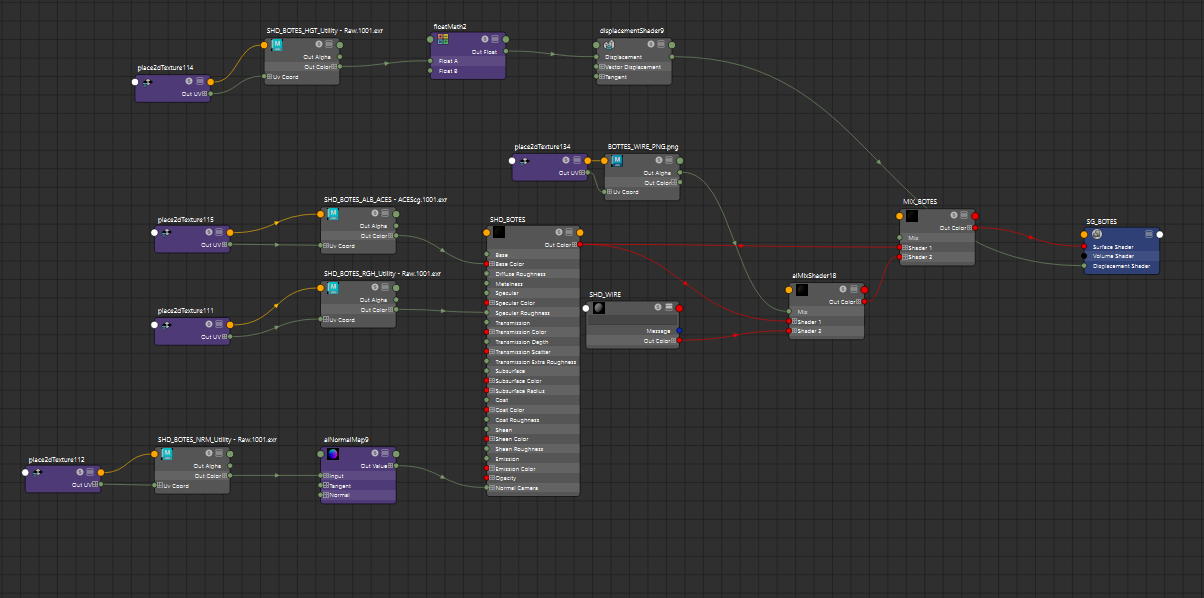Screen dimensions: 1204x598
Task: Click the place2dTexture111 node icon
Action: pyautogui.click(x=166, y=324)
